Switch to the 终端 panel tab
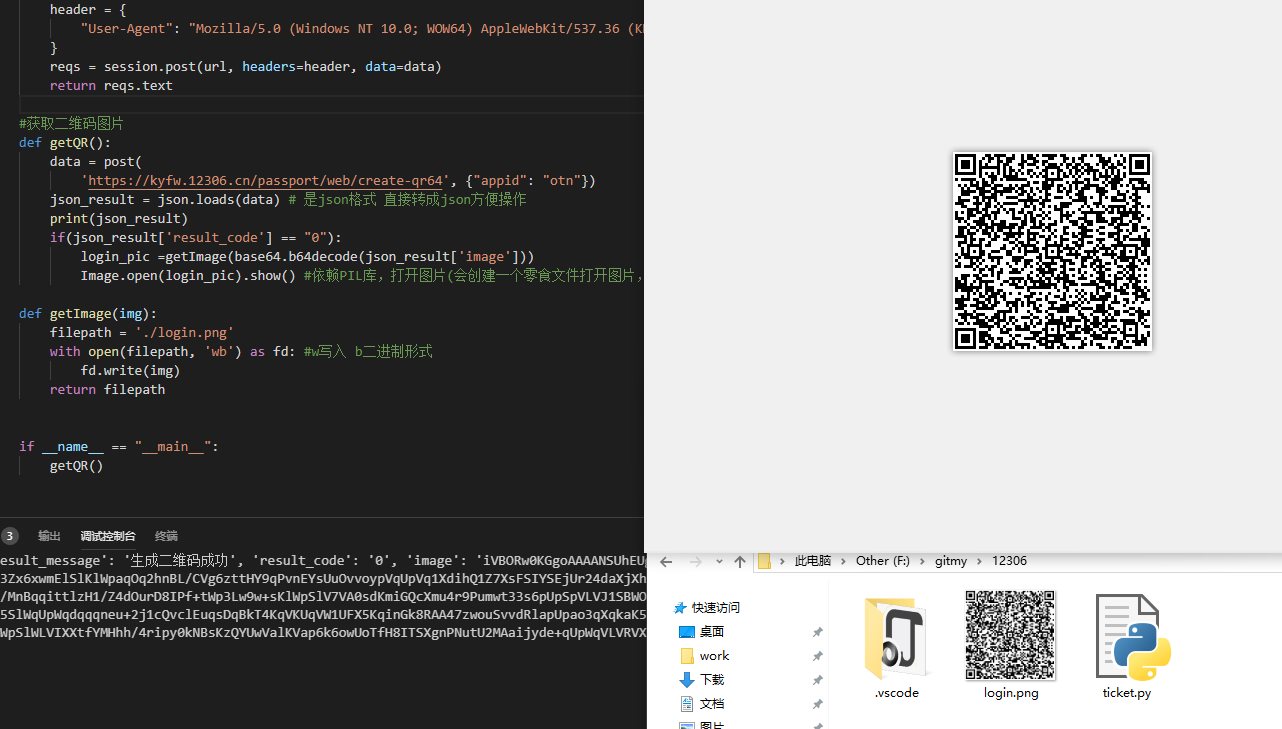Image resolution: width=1282 pixels, height=729 pixels. 166,536
